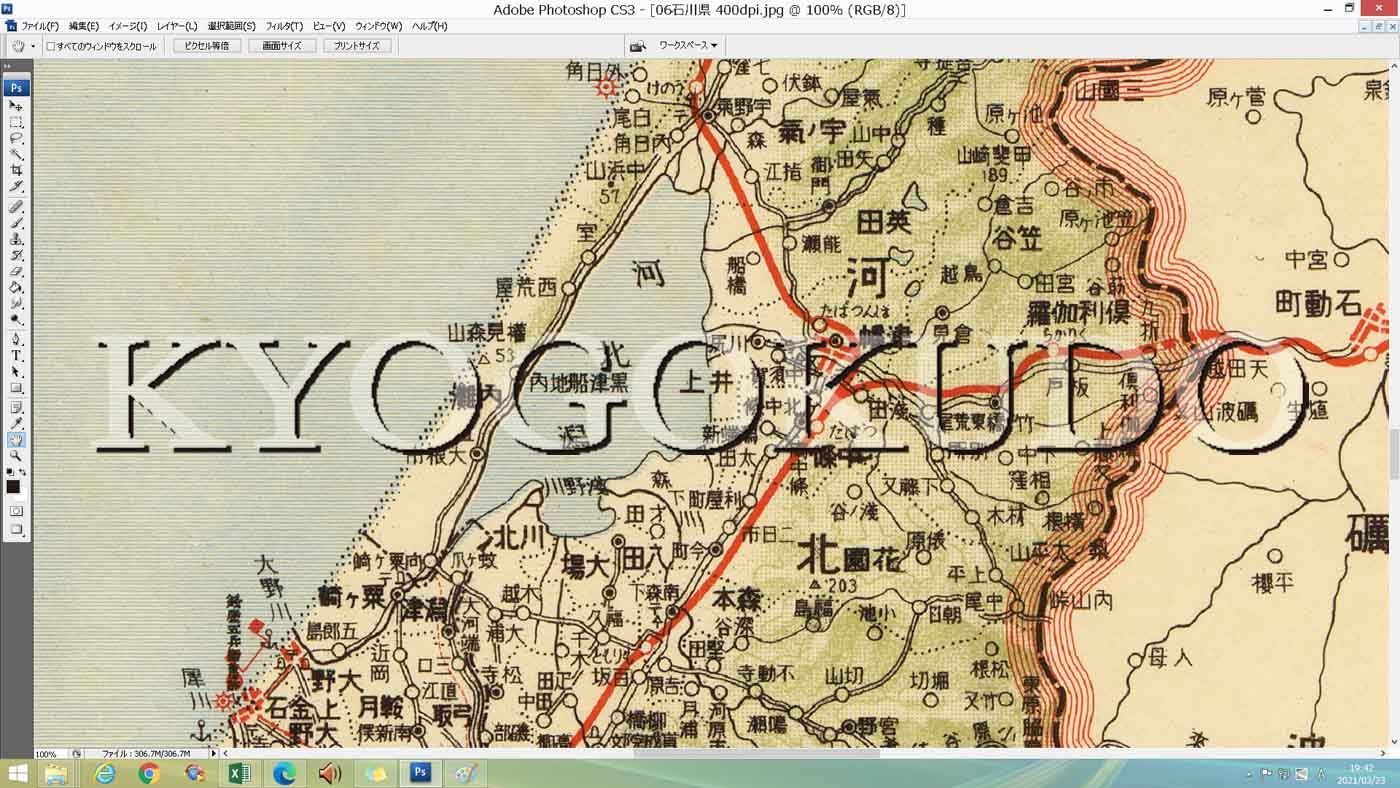
Task: Open File Explorer from taskbar
Action: point(55,773)
